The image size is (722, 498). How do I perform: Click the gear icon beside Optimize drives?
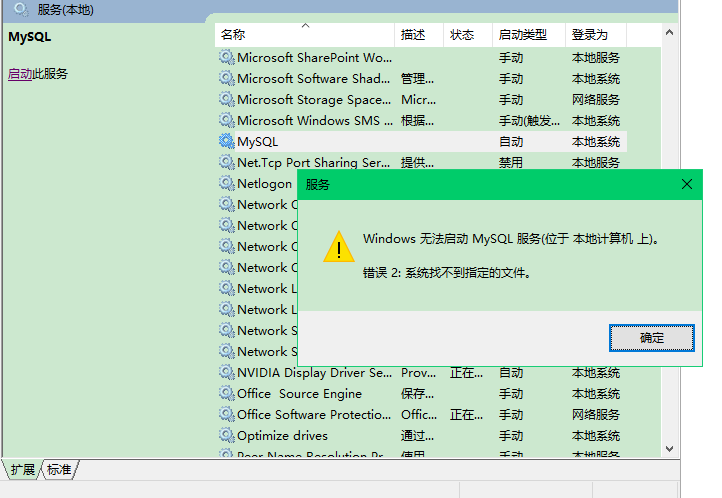tap(227, 435)
